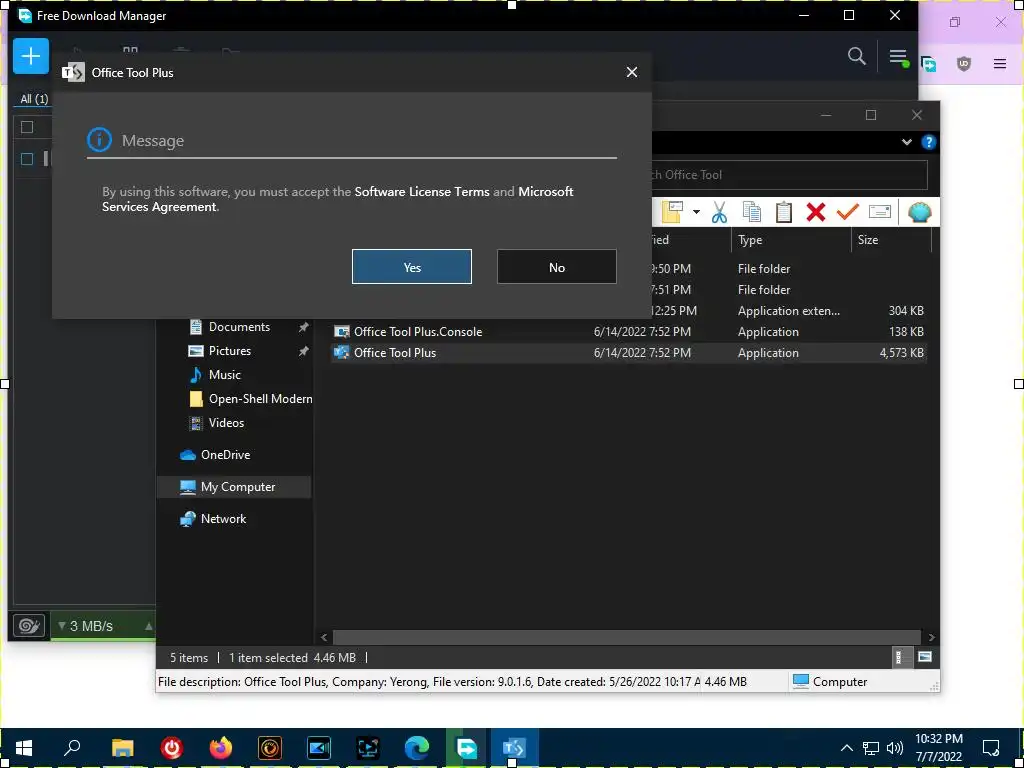The image size is (1024, 768).
Task: Open Pictures in the navigation pane
Action: tap(229, 351)
